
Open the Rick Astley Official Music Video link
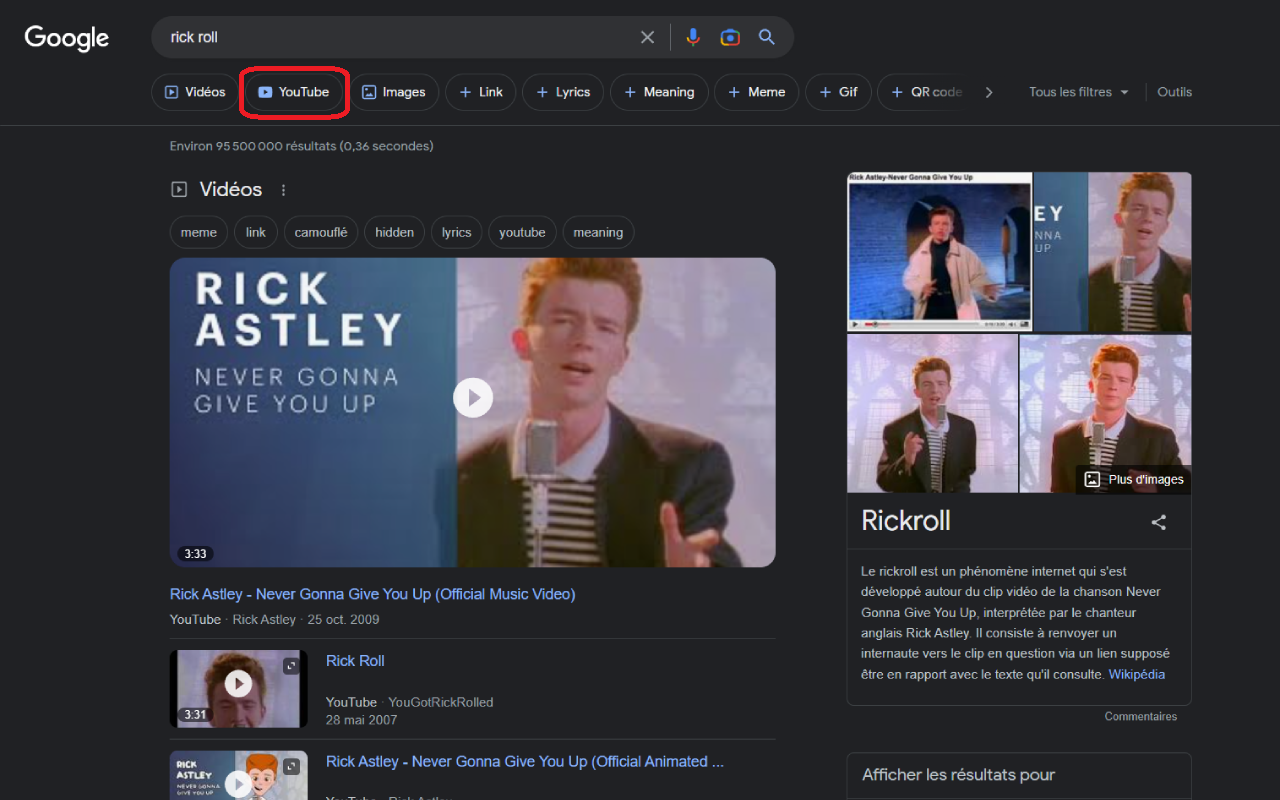click(373, 594)
